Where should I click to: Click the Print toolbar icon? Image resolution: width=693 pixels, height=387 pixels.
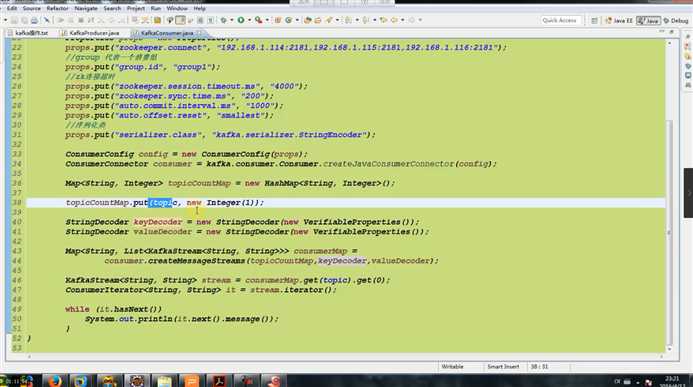tap(34, 20)
